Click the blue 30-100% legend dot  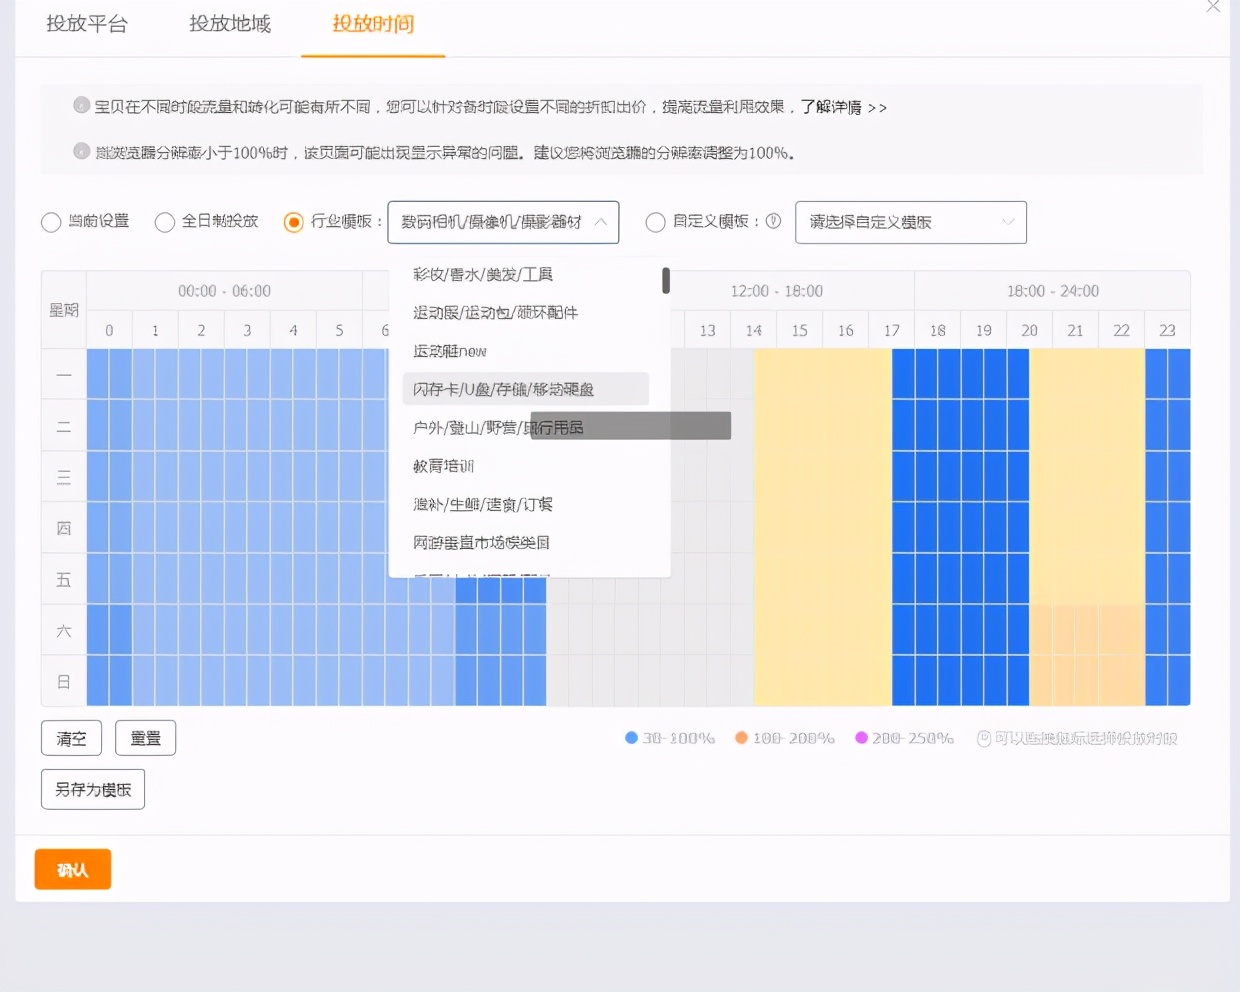(x=630, y=737)
